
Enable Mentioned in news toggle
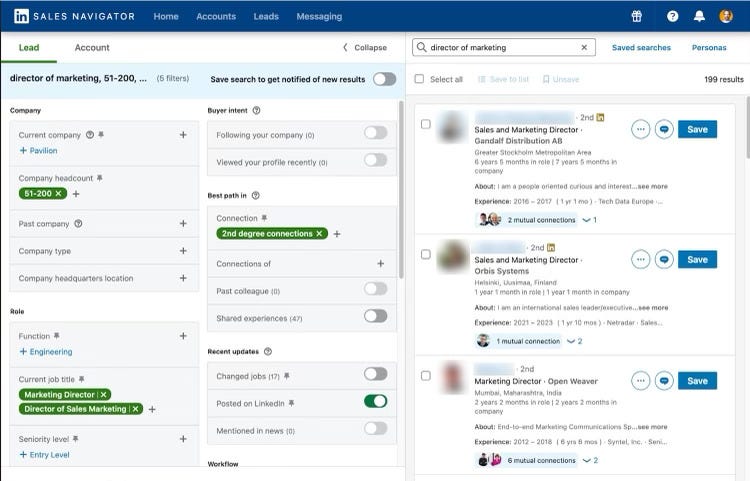375,428
